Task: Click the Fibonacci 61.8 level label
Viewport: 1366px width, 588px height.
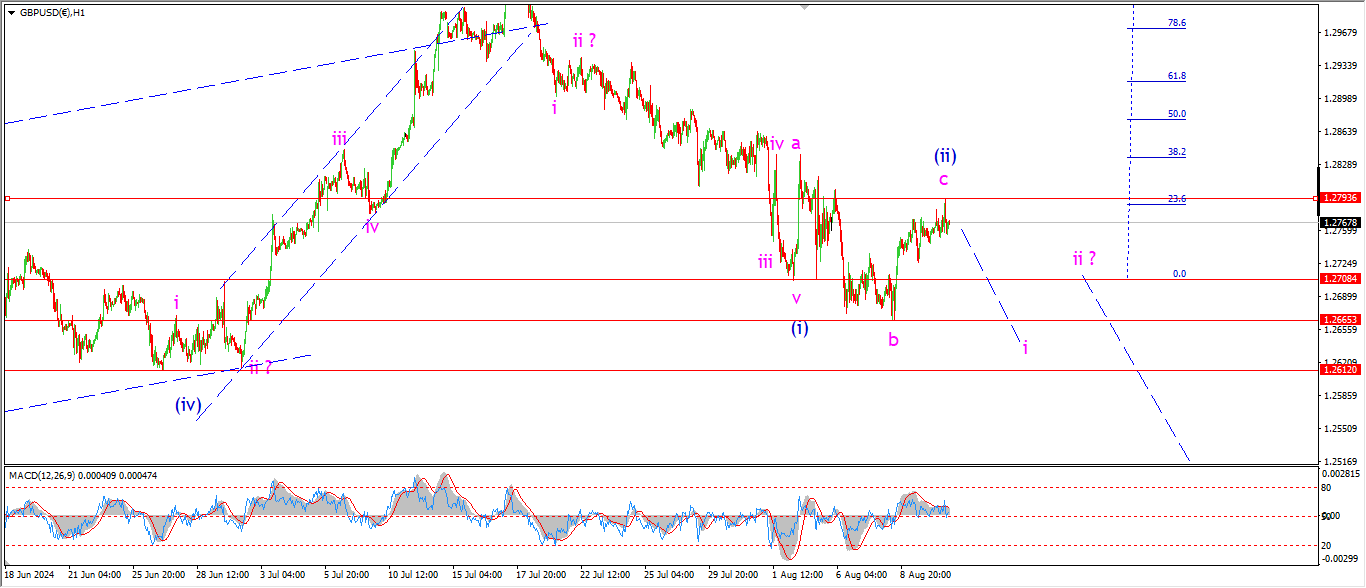Action: pyautogui.click(x=1177, y=76)
